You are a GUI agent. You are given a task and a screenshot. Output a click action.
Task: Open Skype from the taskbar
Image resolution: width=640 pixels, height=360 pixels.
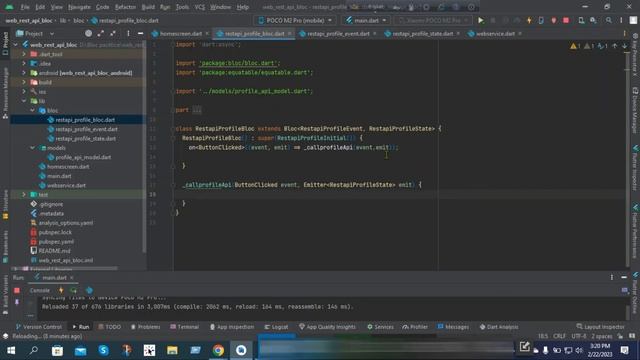point(103,350)
